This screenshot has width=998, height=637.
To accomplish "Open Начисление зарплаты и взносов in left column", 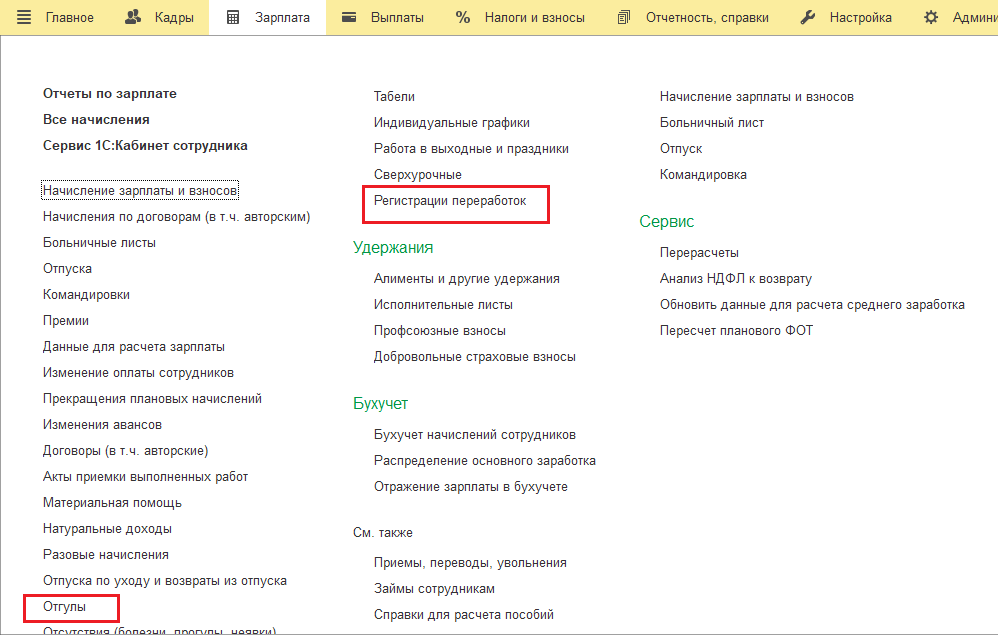I will [x=139, y=190].
